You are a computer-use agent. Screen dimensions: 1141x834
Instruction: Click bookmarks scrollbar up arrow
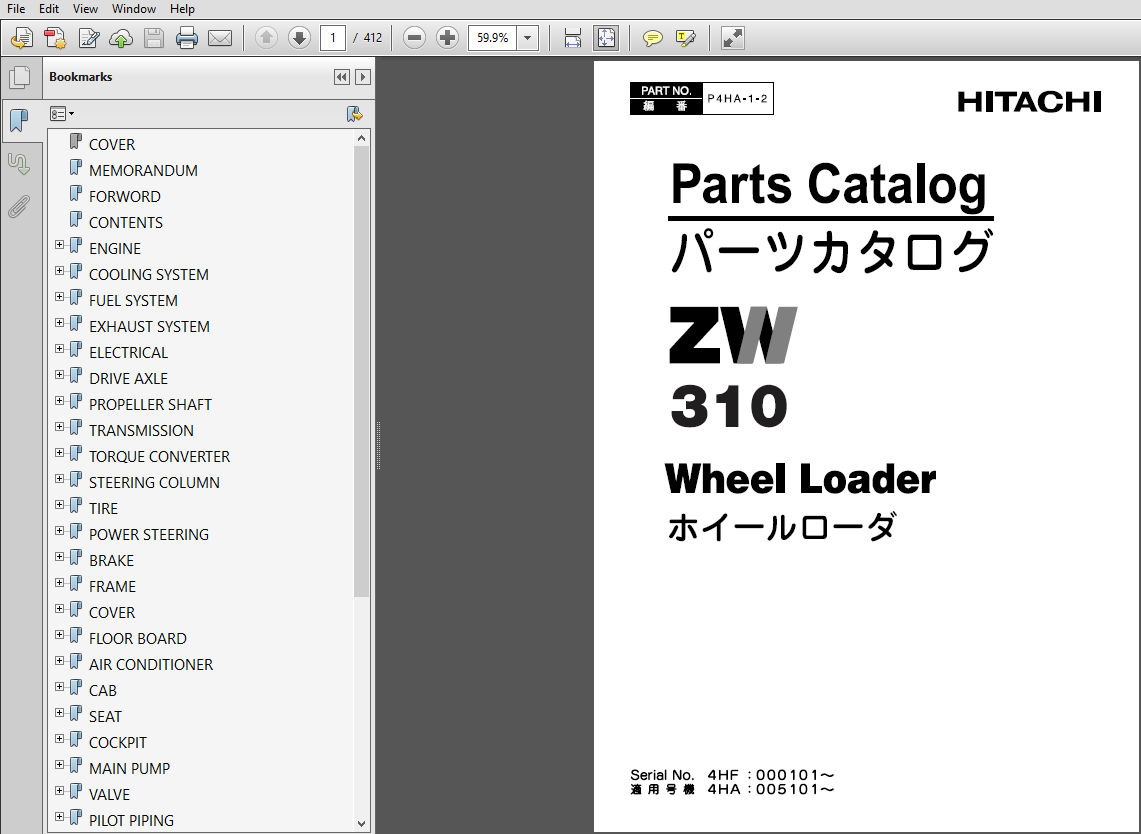(362, 138)
